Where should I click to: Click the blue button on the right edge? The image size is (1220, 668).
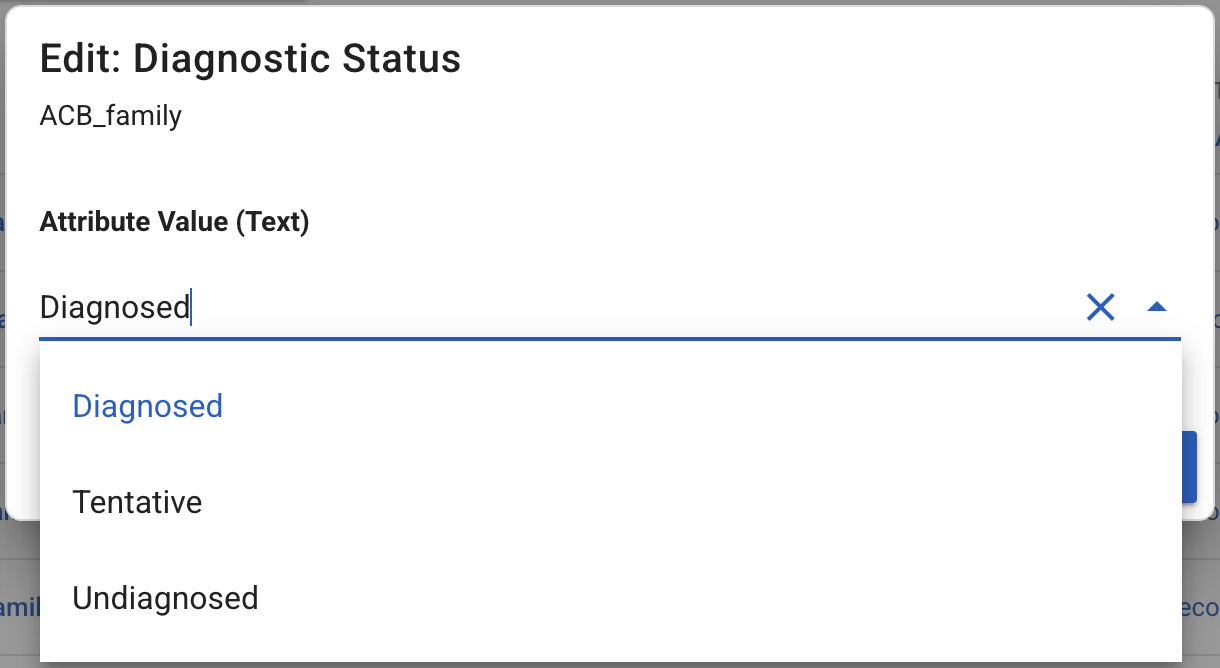point(1190,467)
